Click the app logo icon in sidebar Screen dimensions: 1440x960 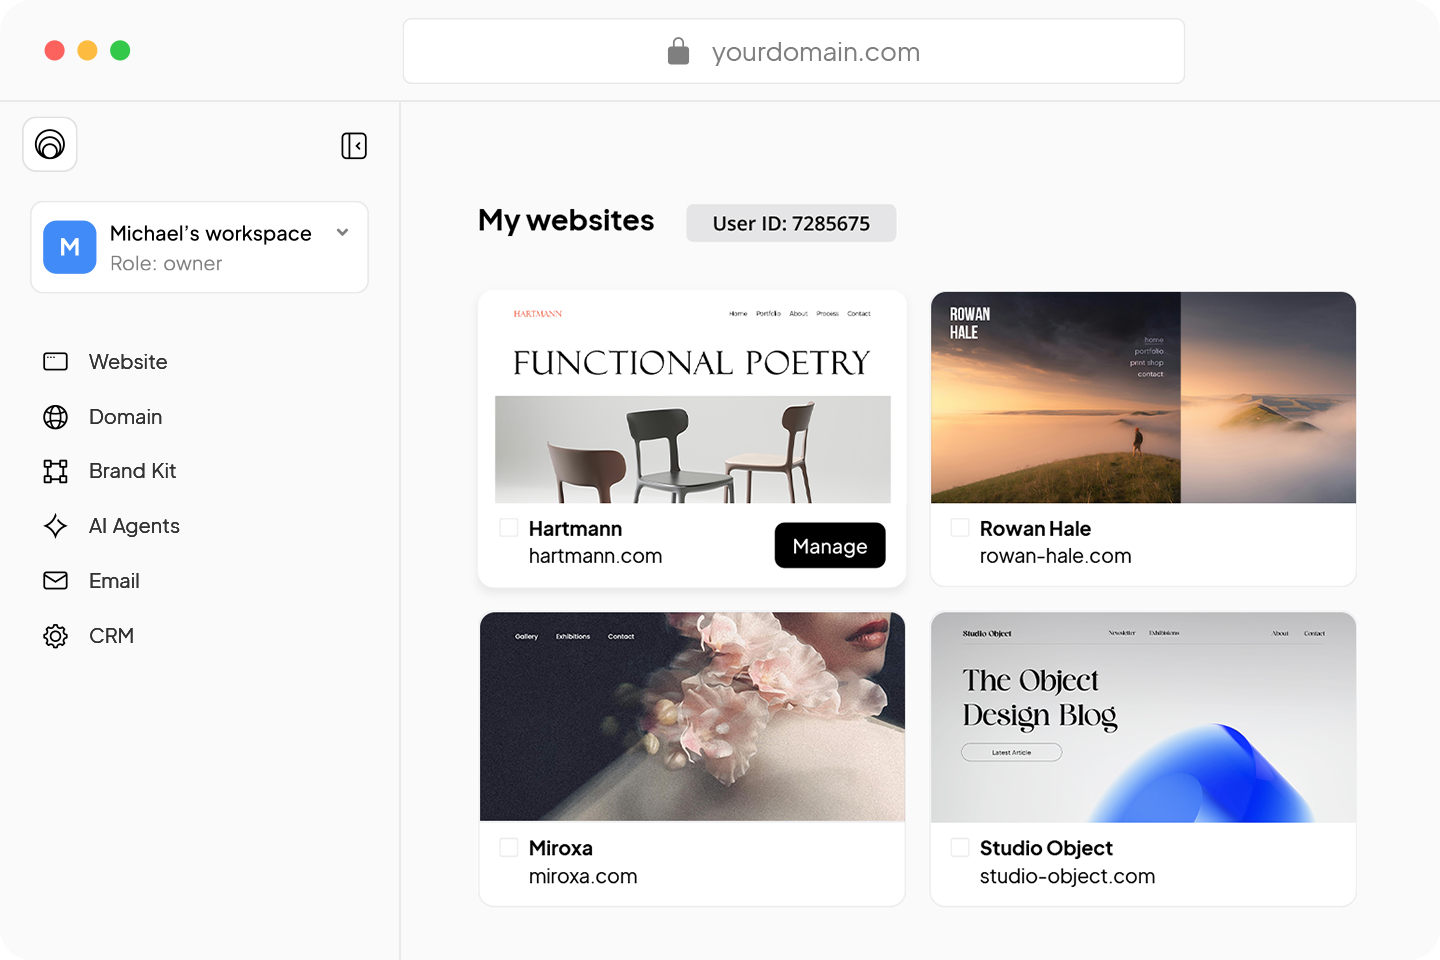[50, 144]
